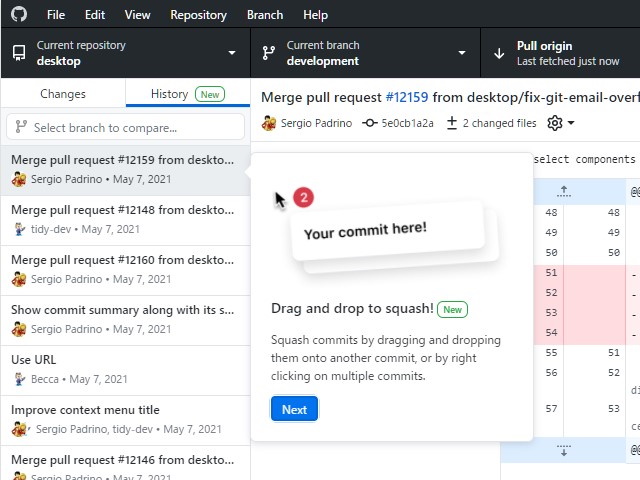Open pull request link #12159 in header
The width and height of the screenshot is (640, 480).
tap(407, 97)
